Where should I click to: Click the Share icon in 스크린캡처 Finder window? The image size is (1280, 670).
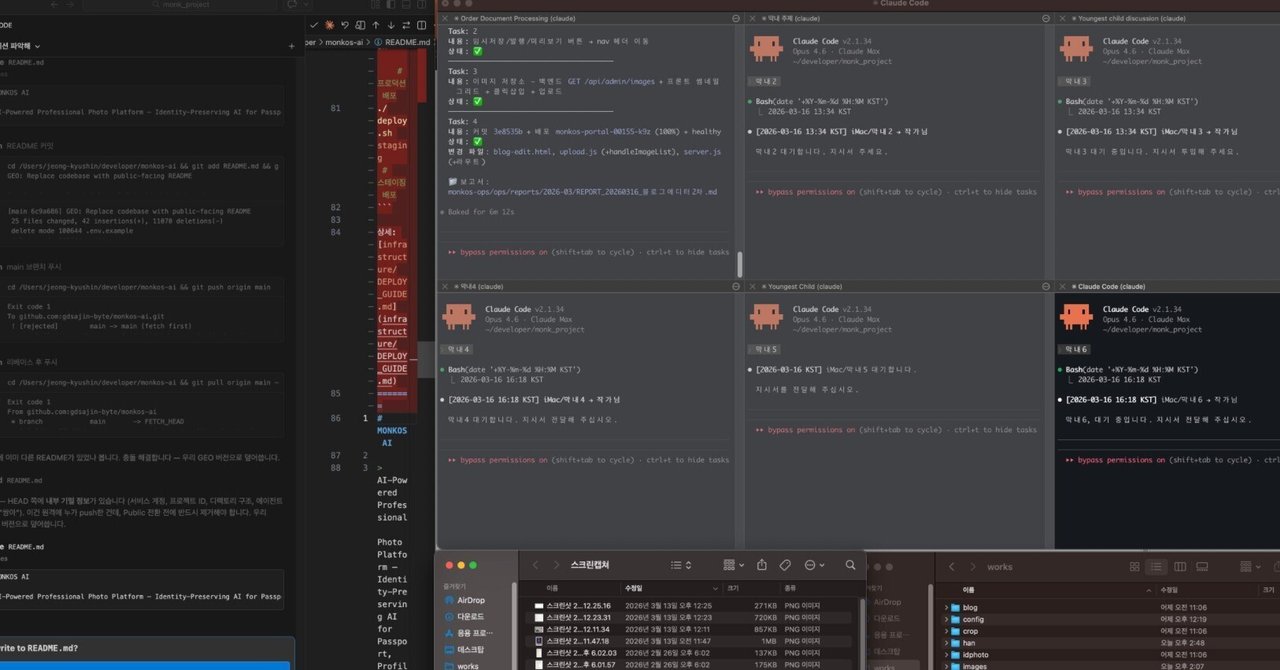pos(762,565)
